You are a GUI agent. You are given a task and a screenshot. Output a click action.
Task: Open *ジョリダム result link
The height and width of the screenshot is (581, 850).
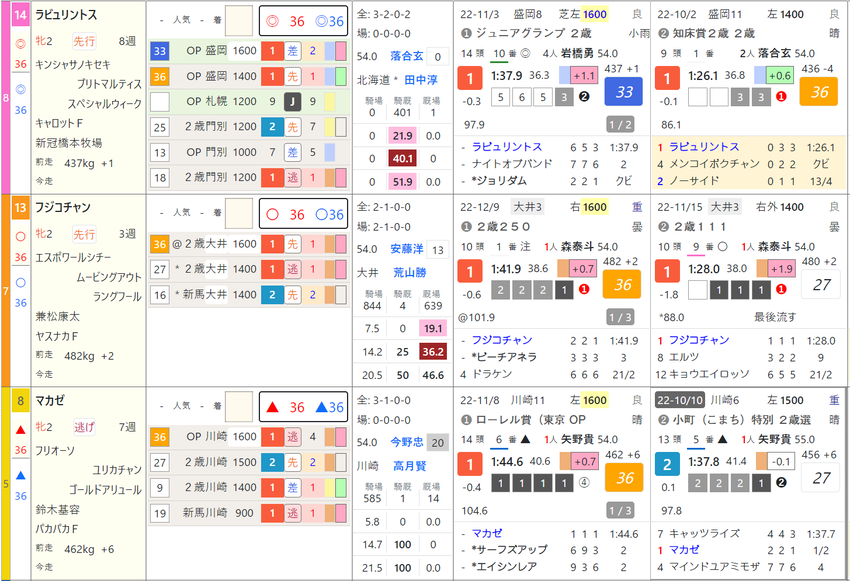[499, 180]
